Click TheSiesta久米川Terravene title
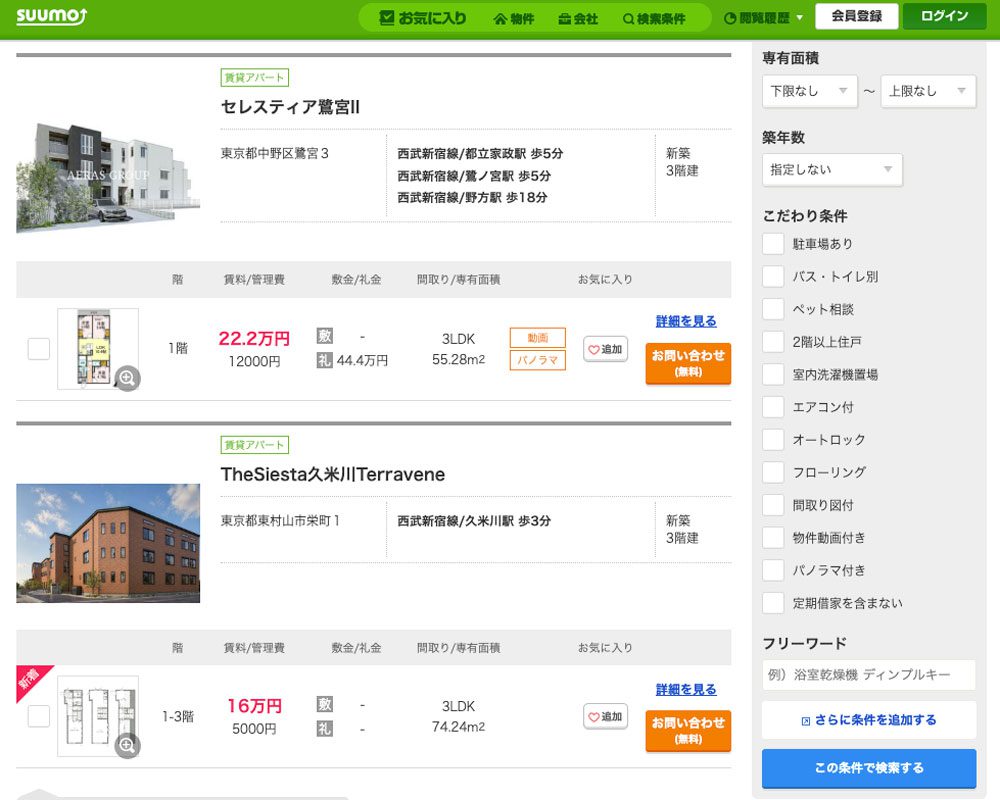 tap(332, 474)
